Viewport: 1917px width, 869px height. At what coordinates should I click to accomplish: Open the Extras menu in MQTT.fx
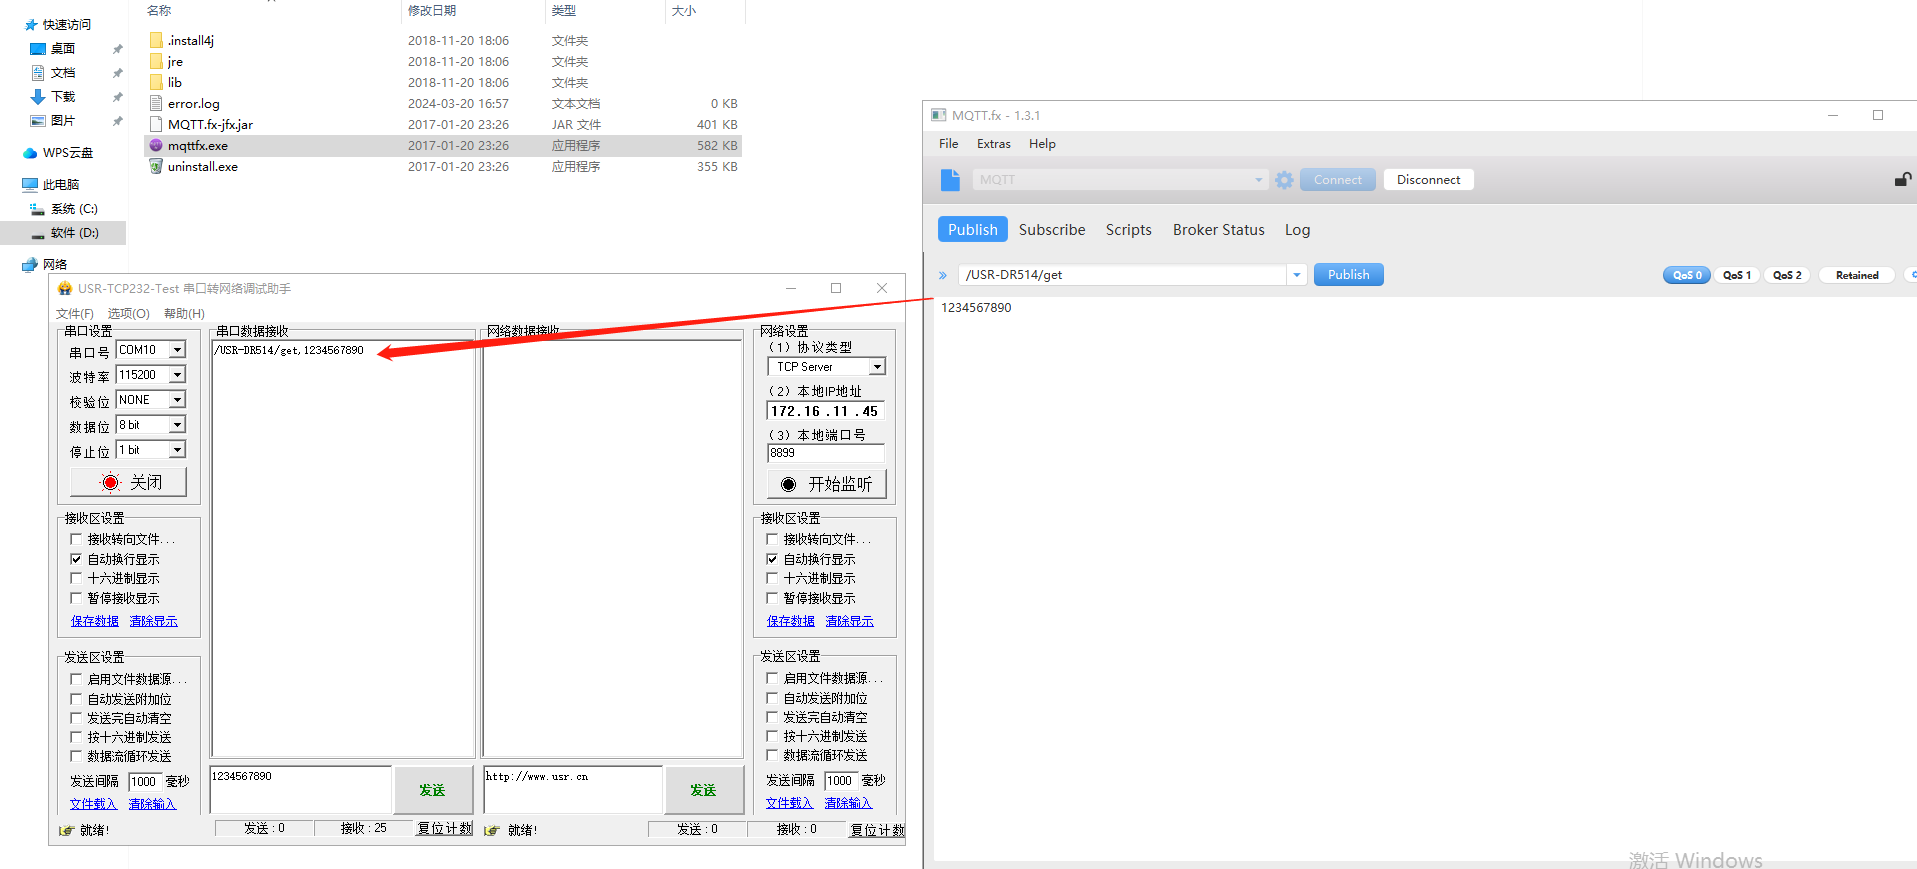[993, 144]
